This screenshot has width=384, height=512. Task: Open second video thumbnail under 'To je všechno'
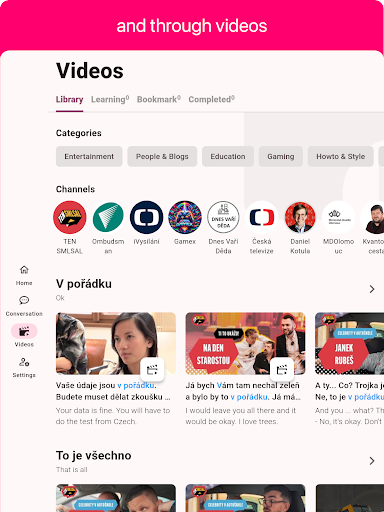pos(245,498)
